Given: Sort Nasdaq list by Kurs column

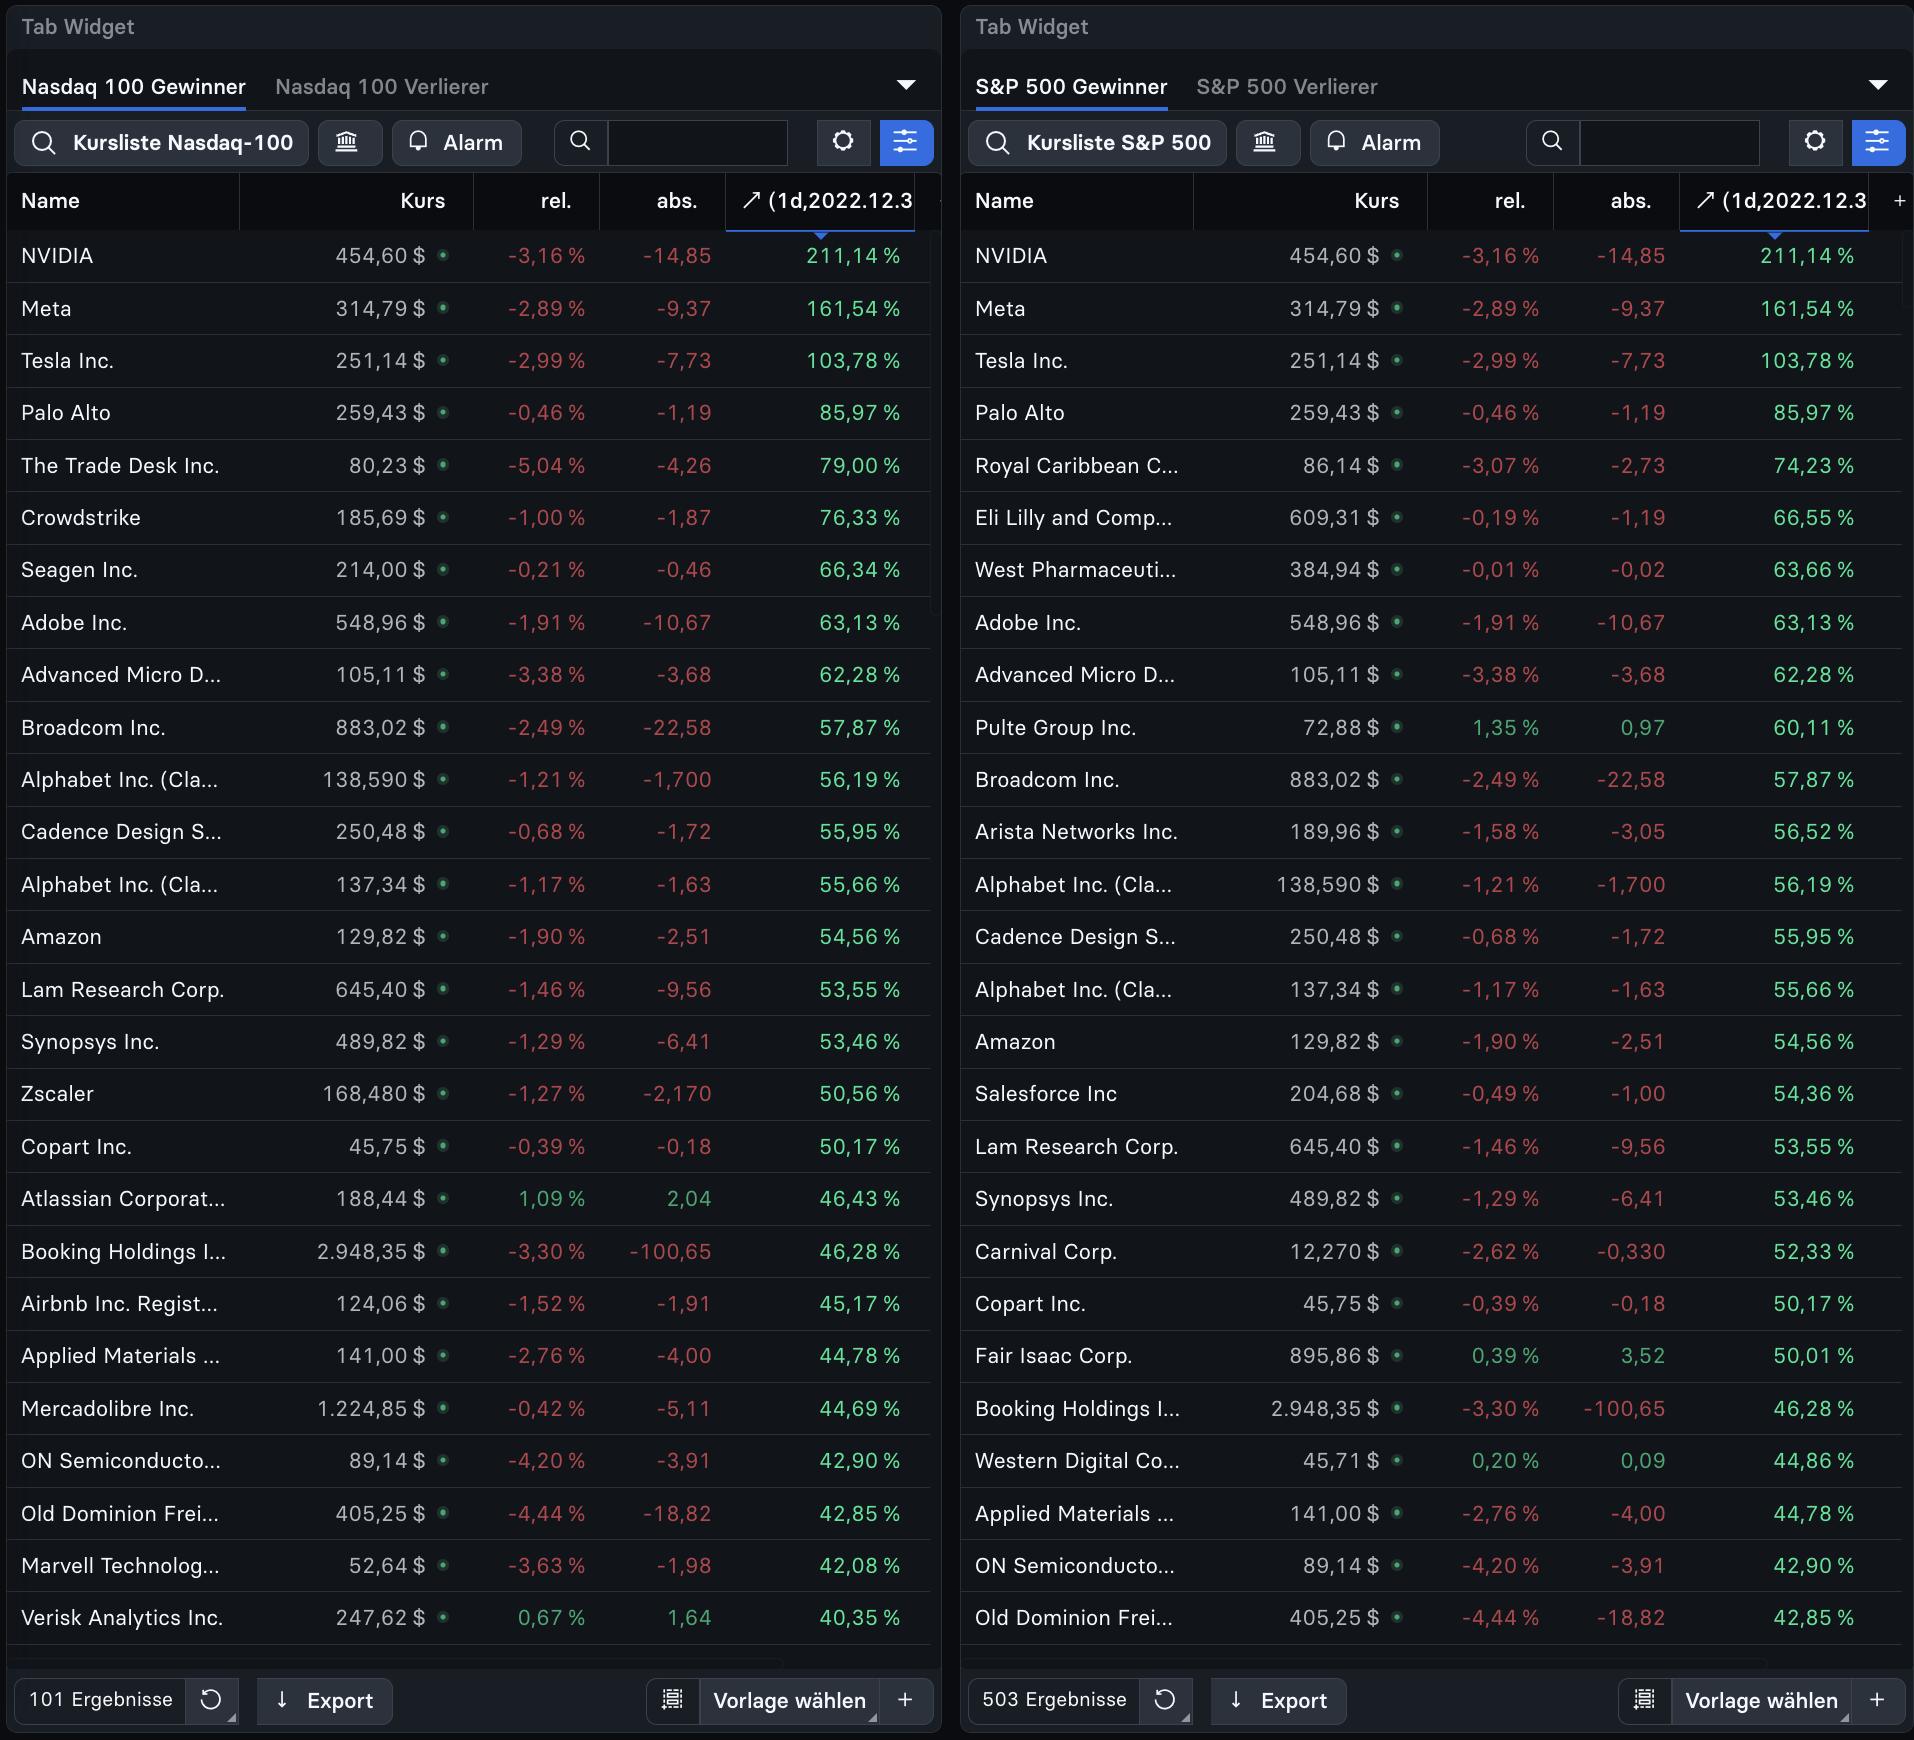Looking at the screenshot, I should pyautogui.click(x=357, y=201).
